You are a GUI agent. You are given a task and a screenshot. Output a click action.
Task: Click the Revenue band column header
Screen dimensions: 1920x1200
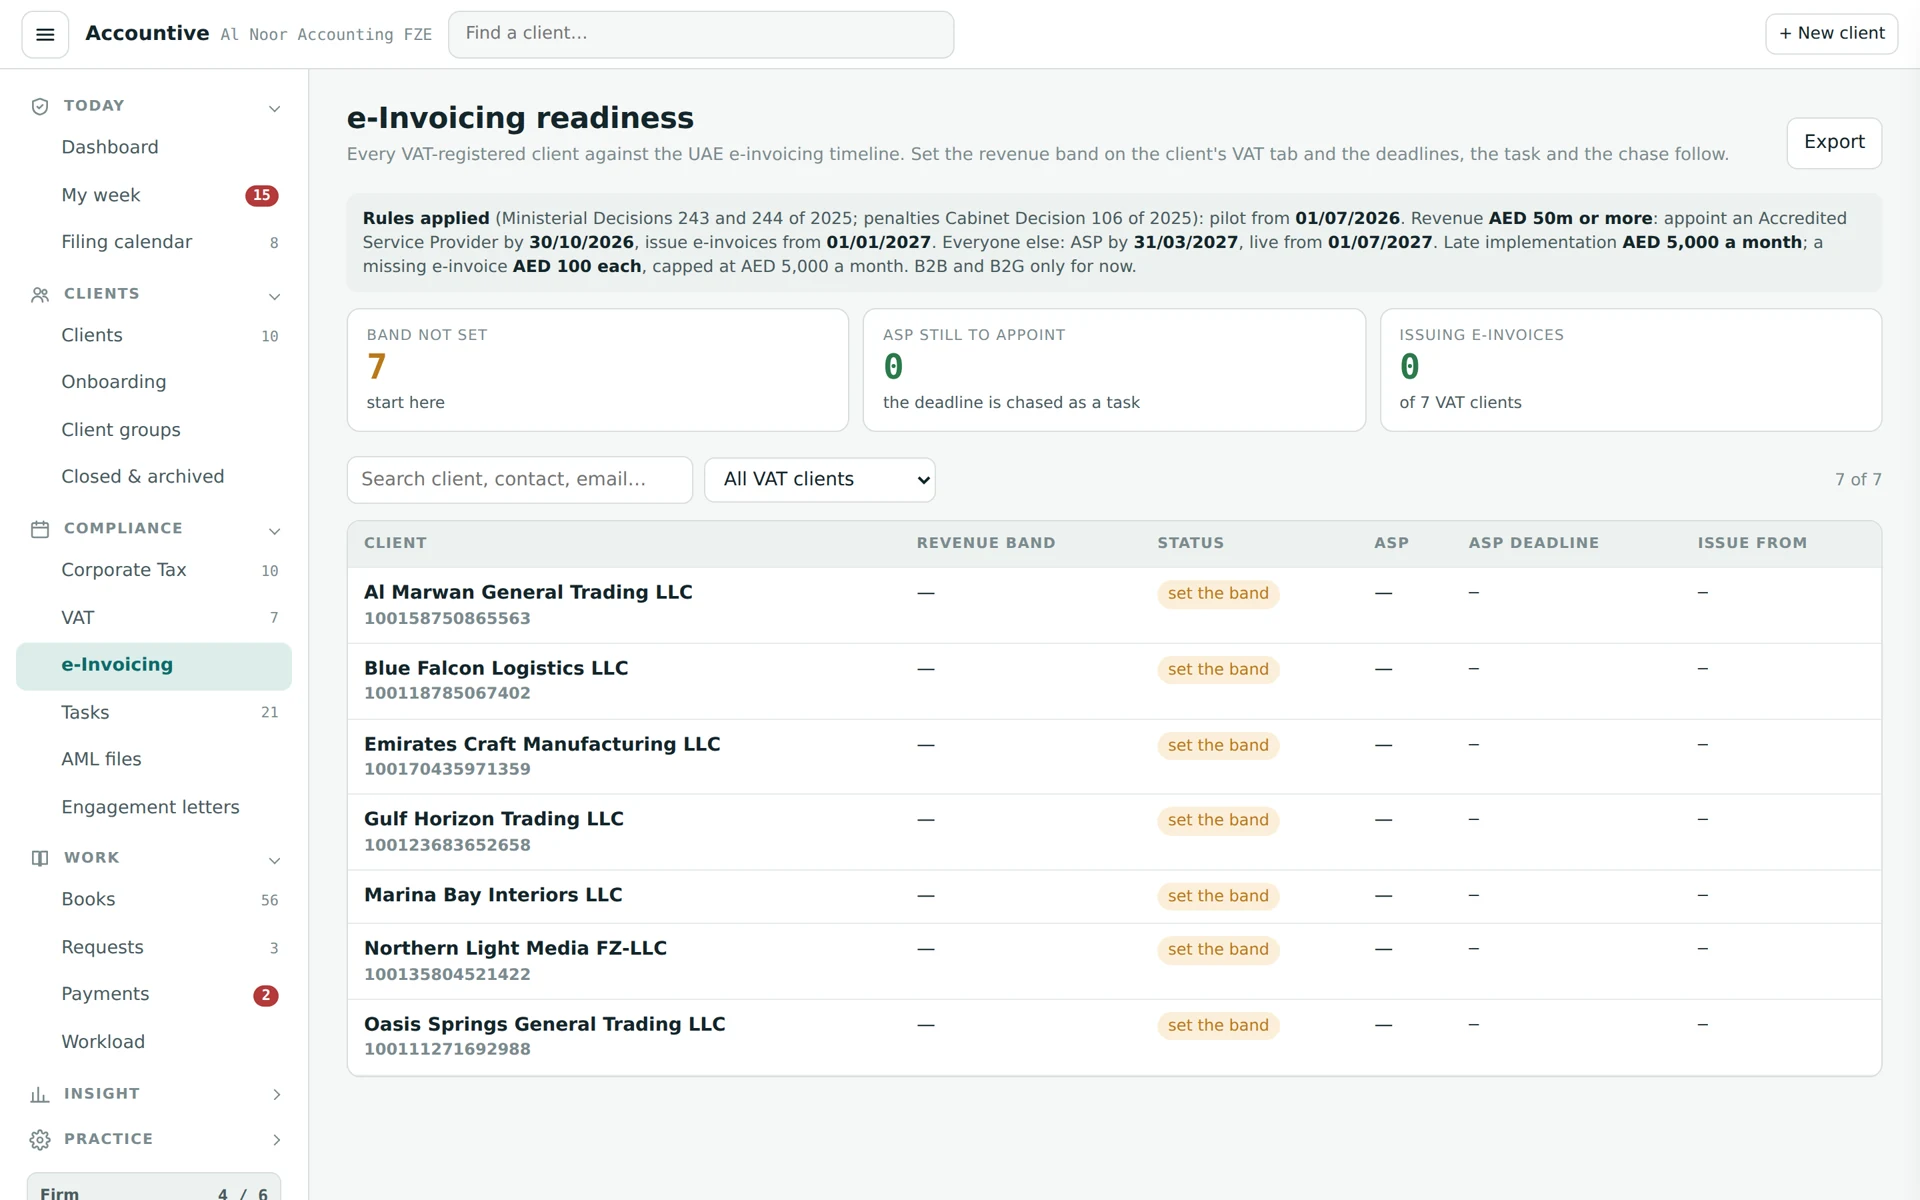click(x=986, y=543)
